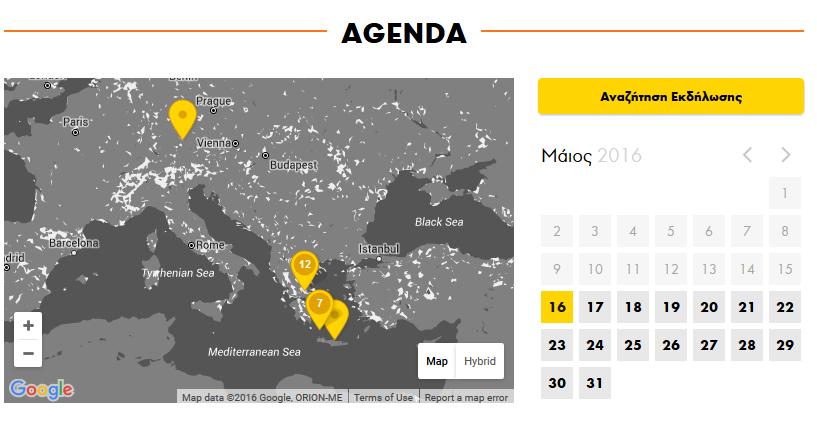
Task: Go to the previous month
Action: coord(748,155)
